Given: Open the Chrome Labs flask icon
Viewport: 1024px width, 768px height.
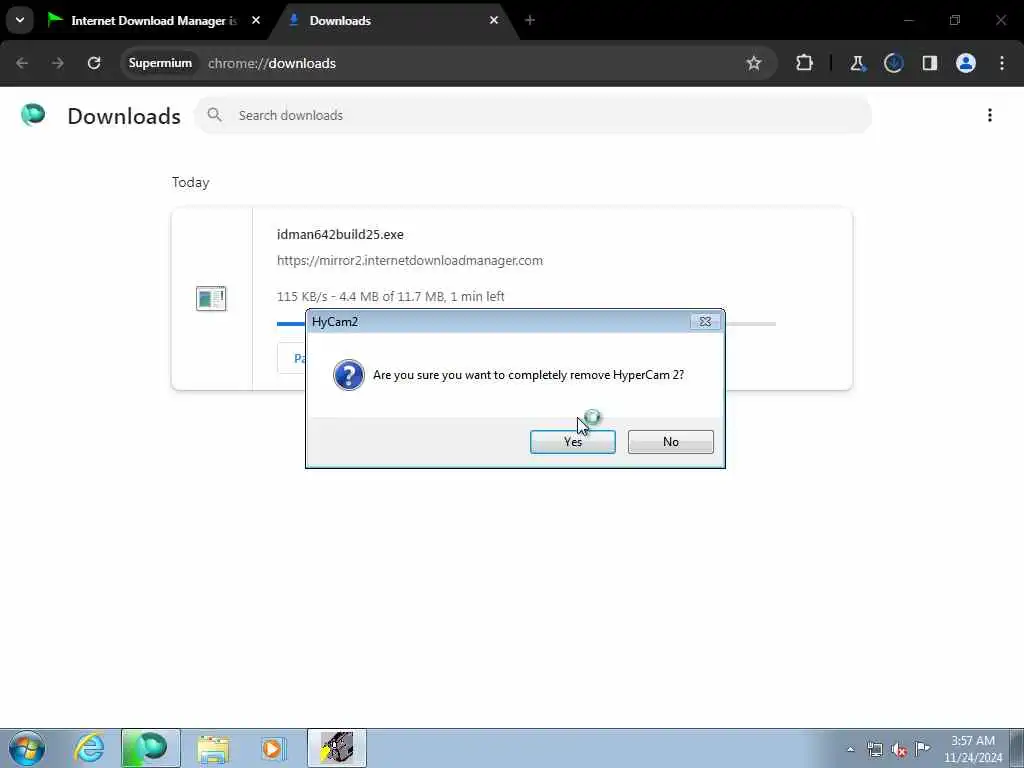Looking at the screenshot, I should (x=857, y=63).
